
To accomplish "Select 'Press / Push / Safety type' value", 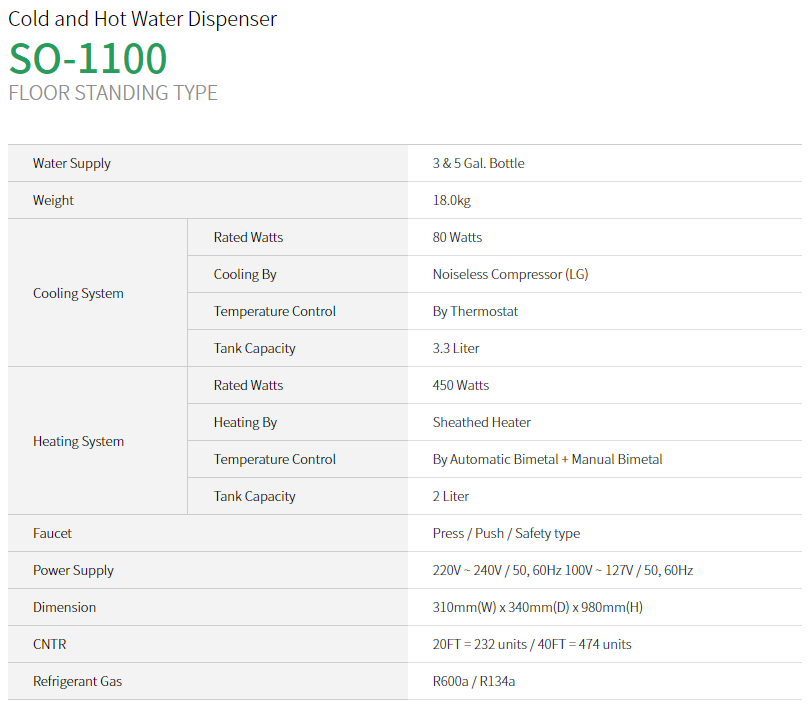I will coord(506,534).
